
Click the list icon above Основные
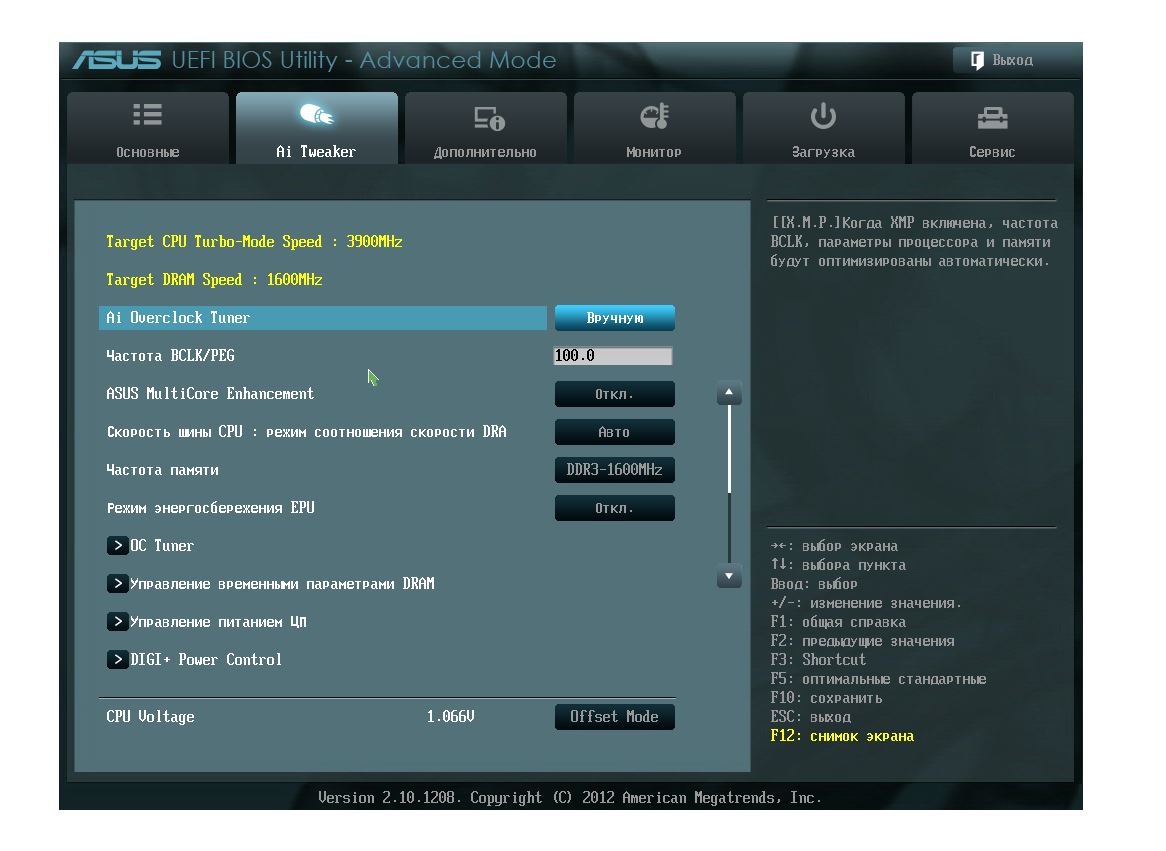pyautogui.click(x=147, y=115)
